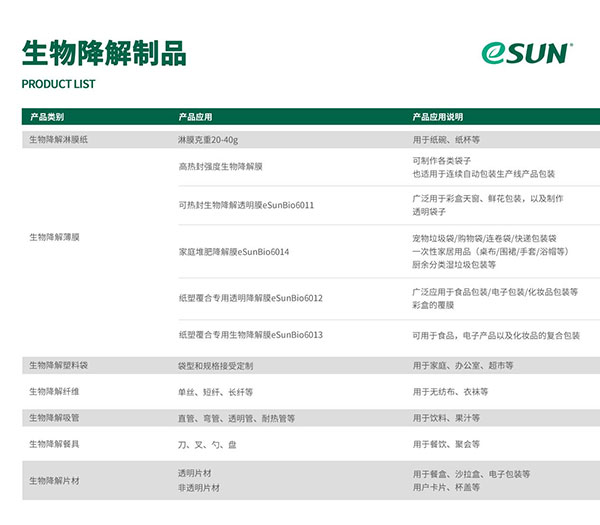Click 用户卡片、杯盖等 line
The width and height of the screenshot is (600, 525).
(x=446, y=487)
